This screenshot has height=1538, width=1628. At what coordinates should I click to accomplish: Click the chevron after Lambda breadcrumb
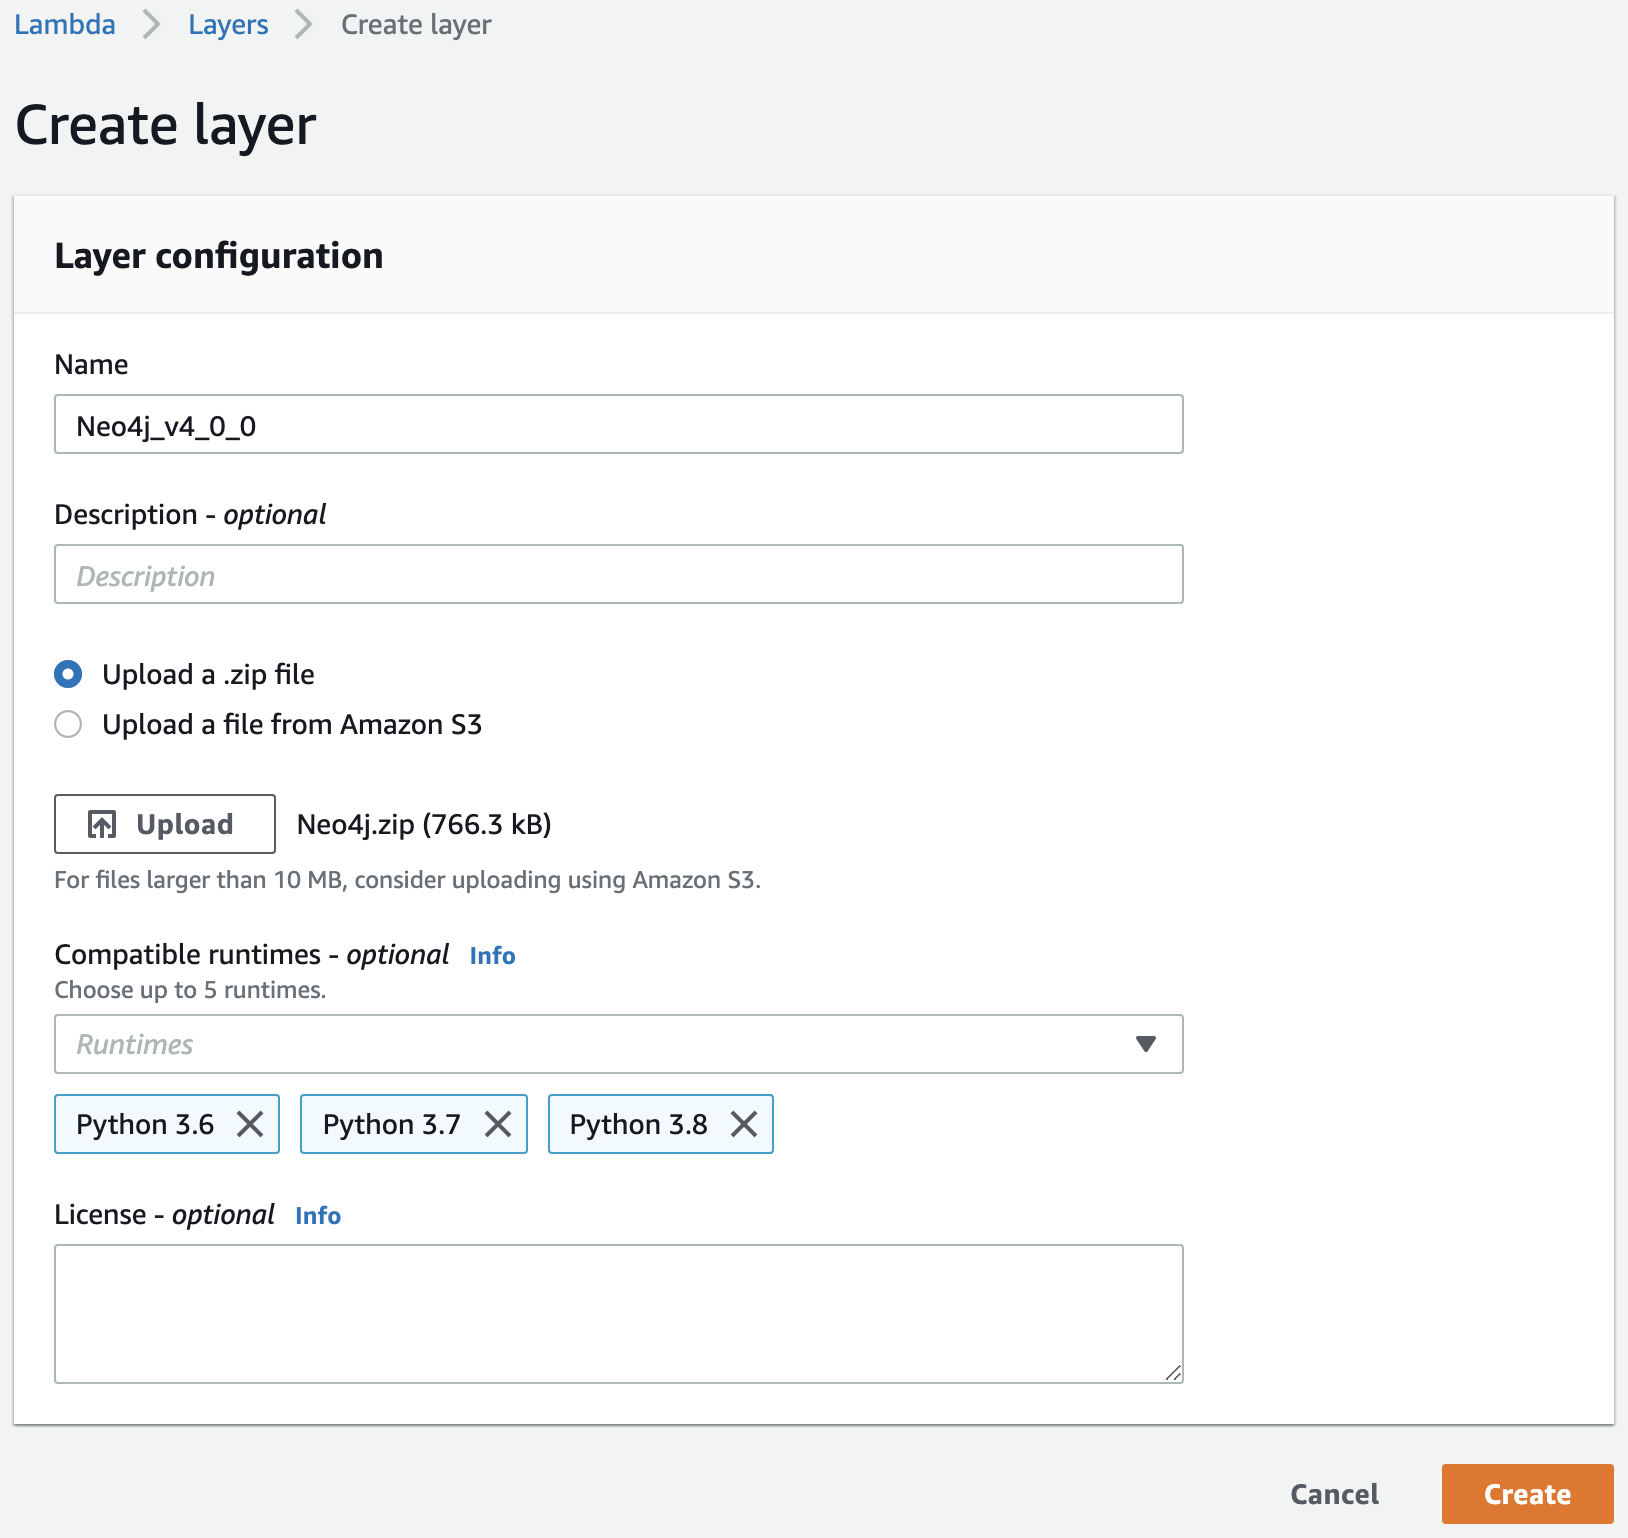click(152, 24)
